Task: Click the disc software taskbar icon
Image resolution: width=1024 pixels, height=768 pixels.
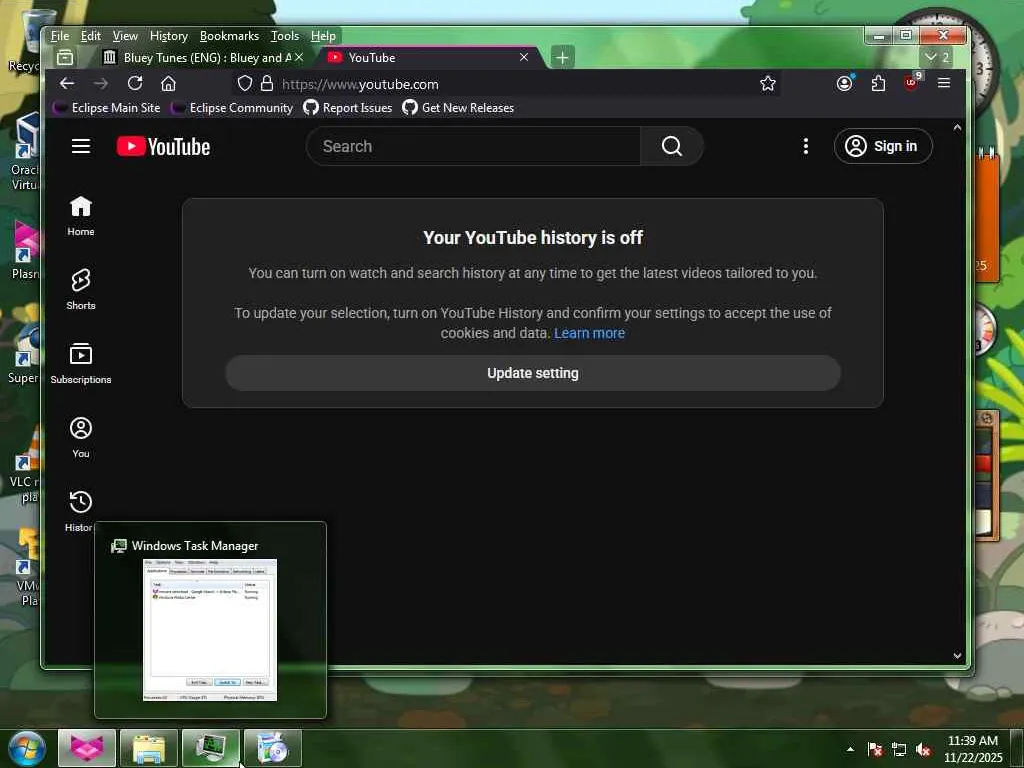Action: (273, 748)
